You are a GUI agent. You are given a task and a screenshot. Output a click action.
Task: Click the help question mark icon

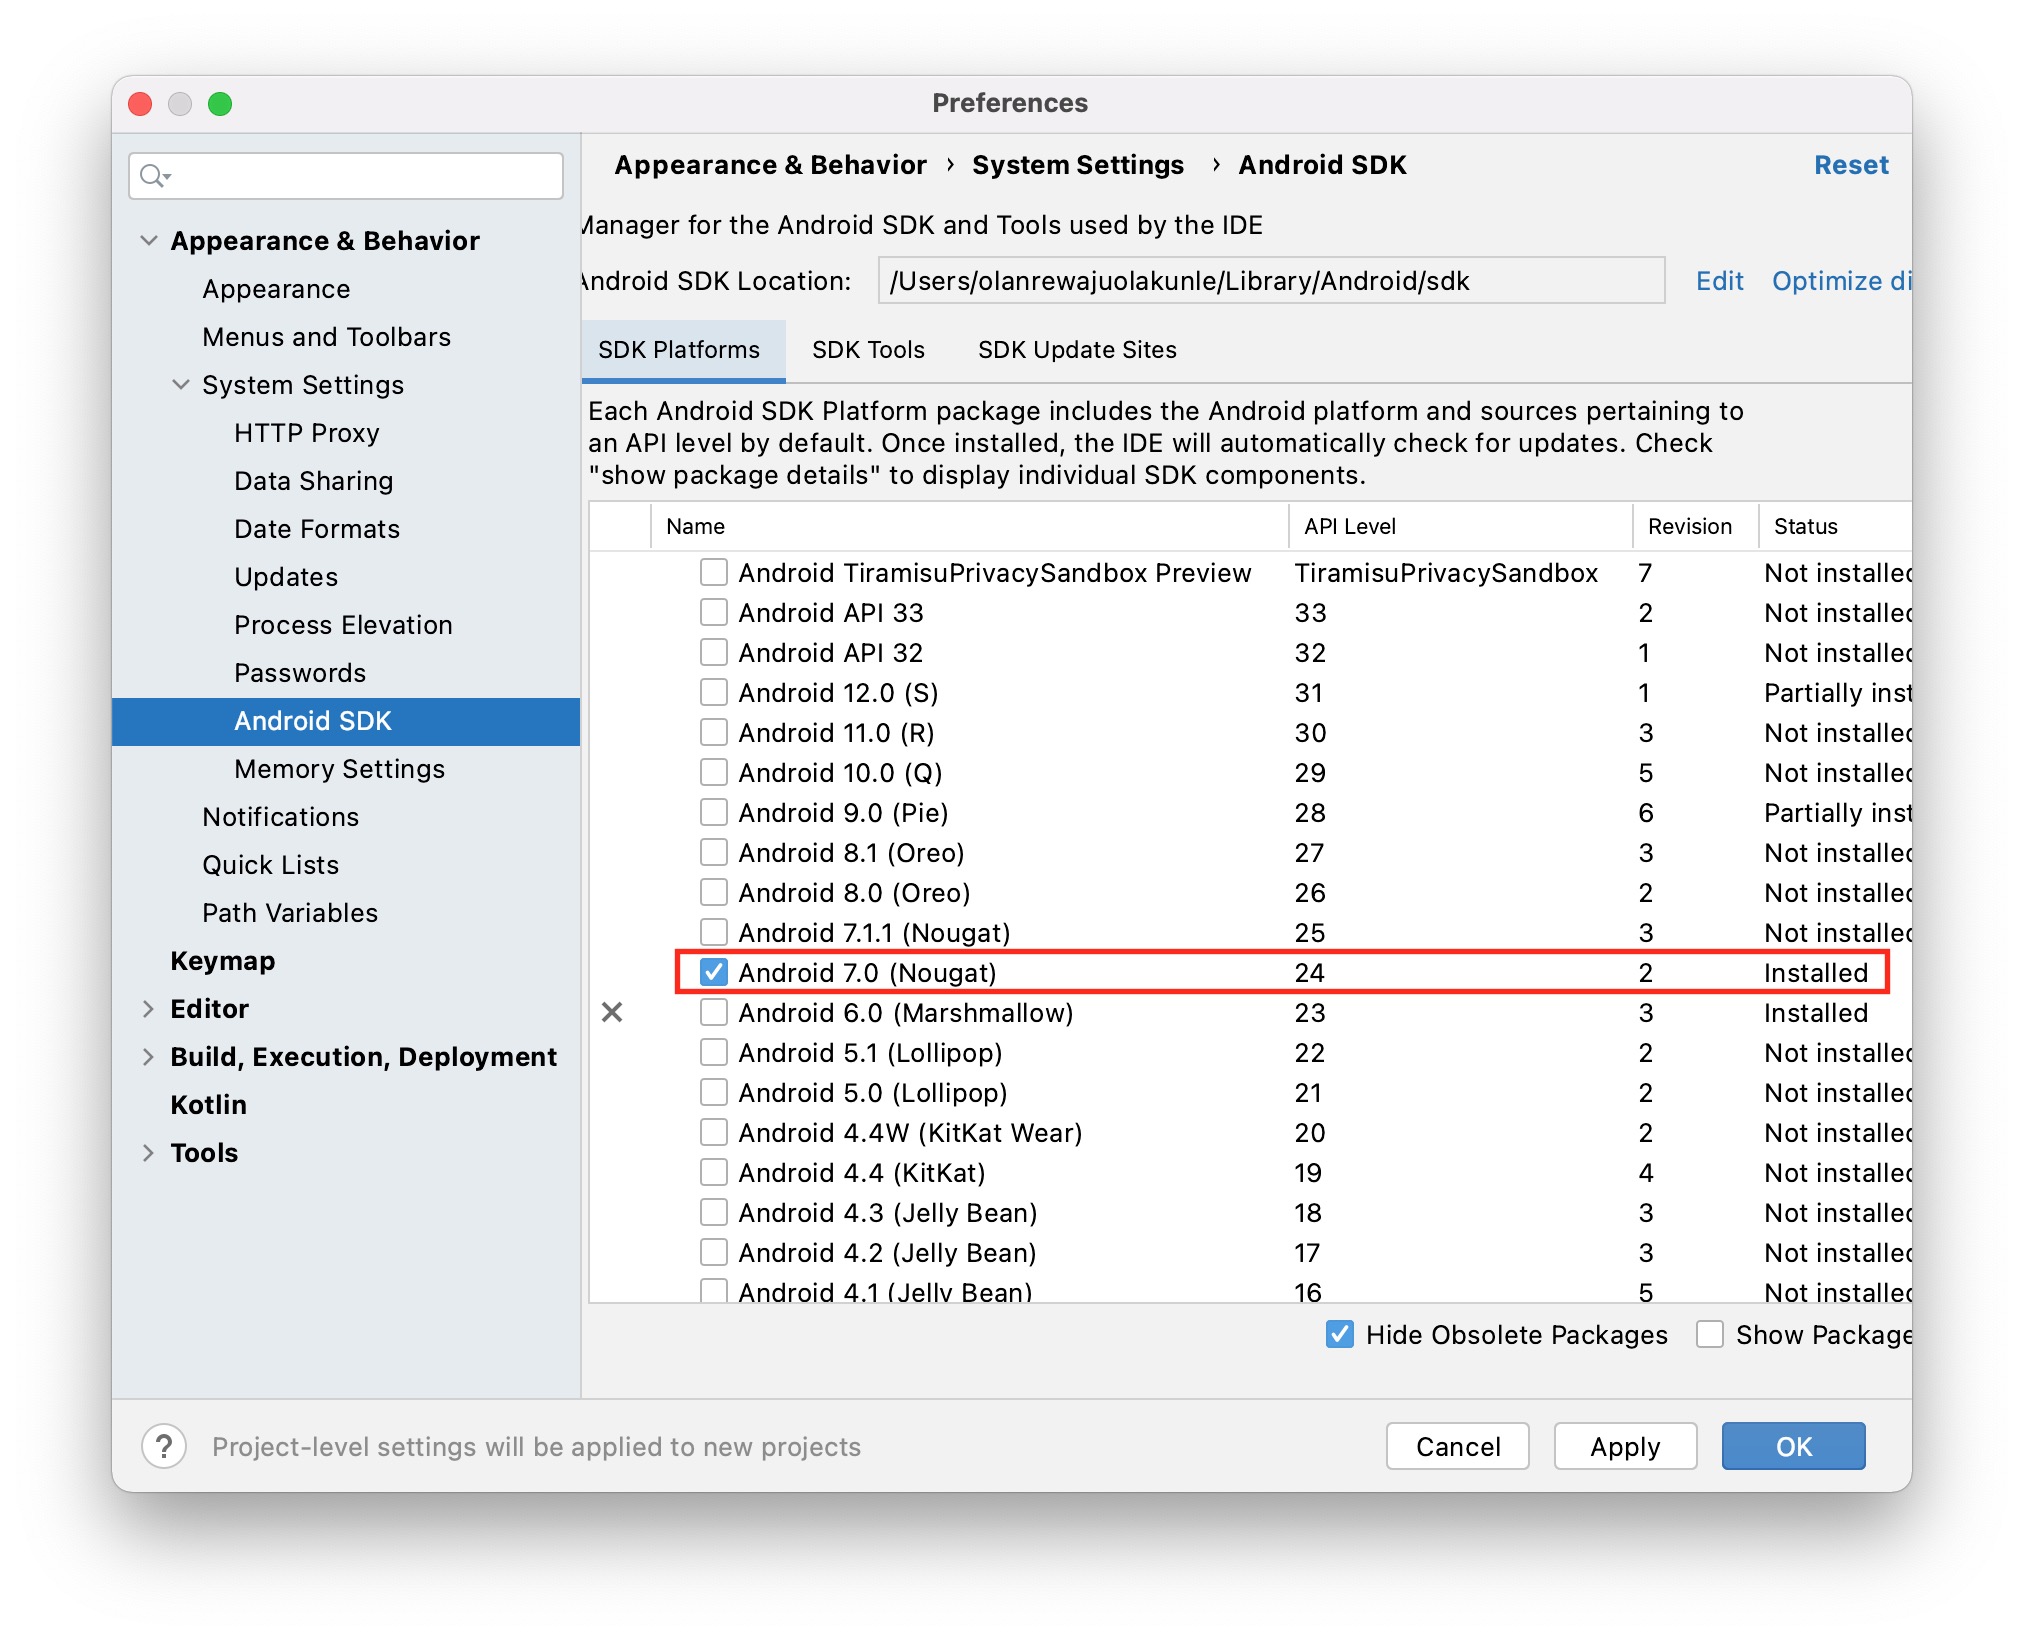pos(164,1446)
